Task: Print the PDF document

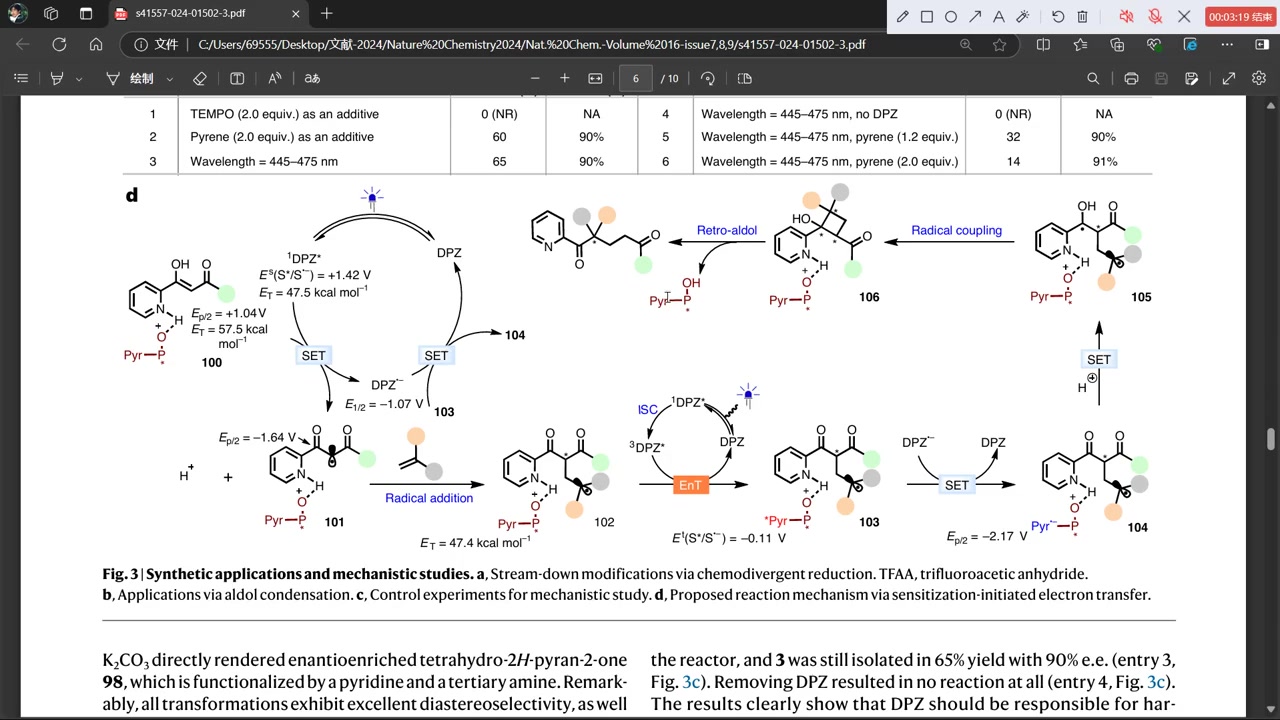Action: coord(1131,78)
